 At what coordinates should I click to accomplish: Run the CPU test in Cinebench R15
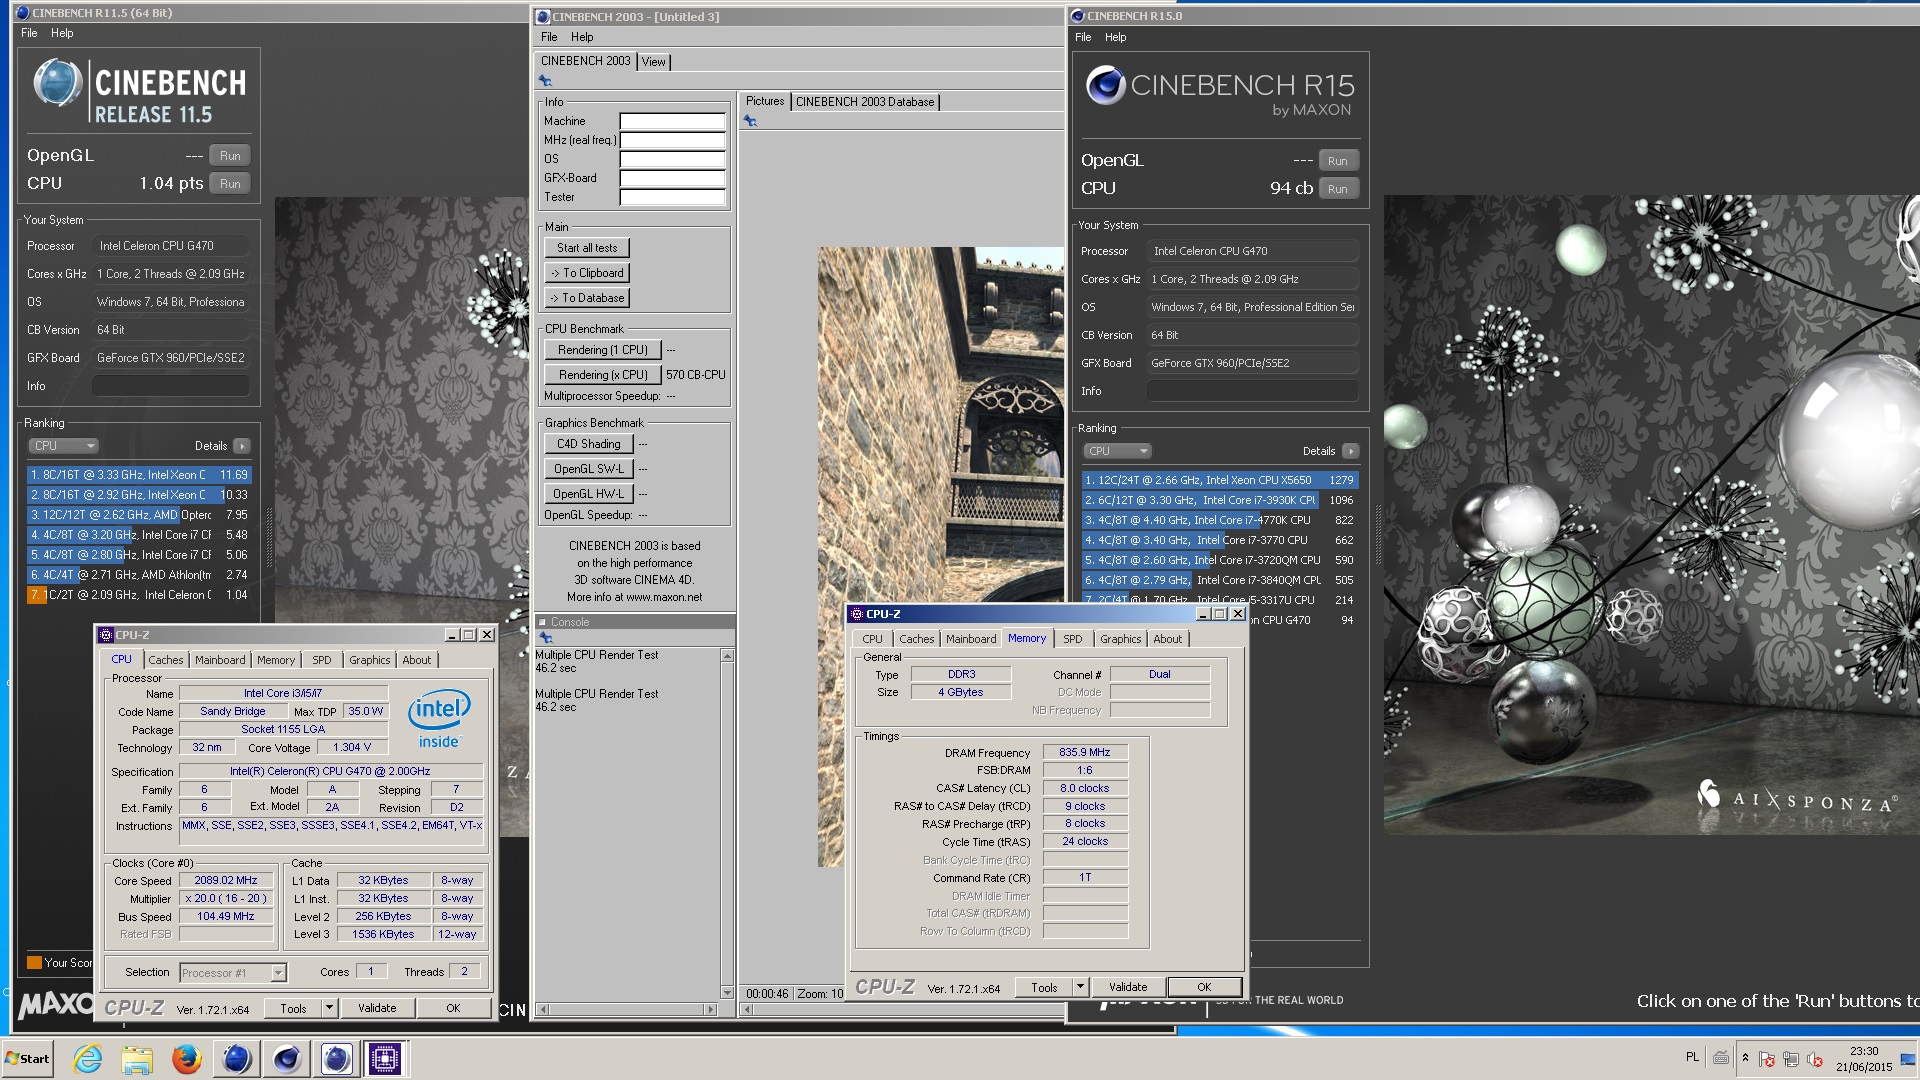click(x=1338, y=189)
